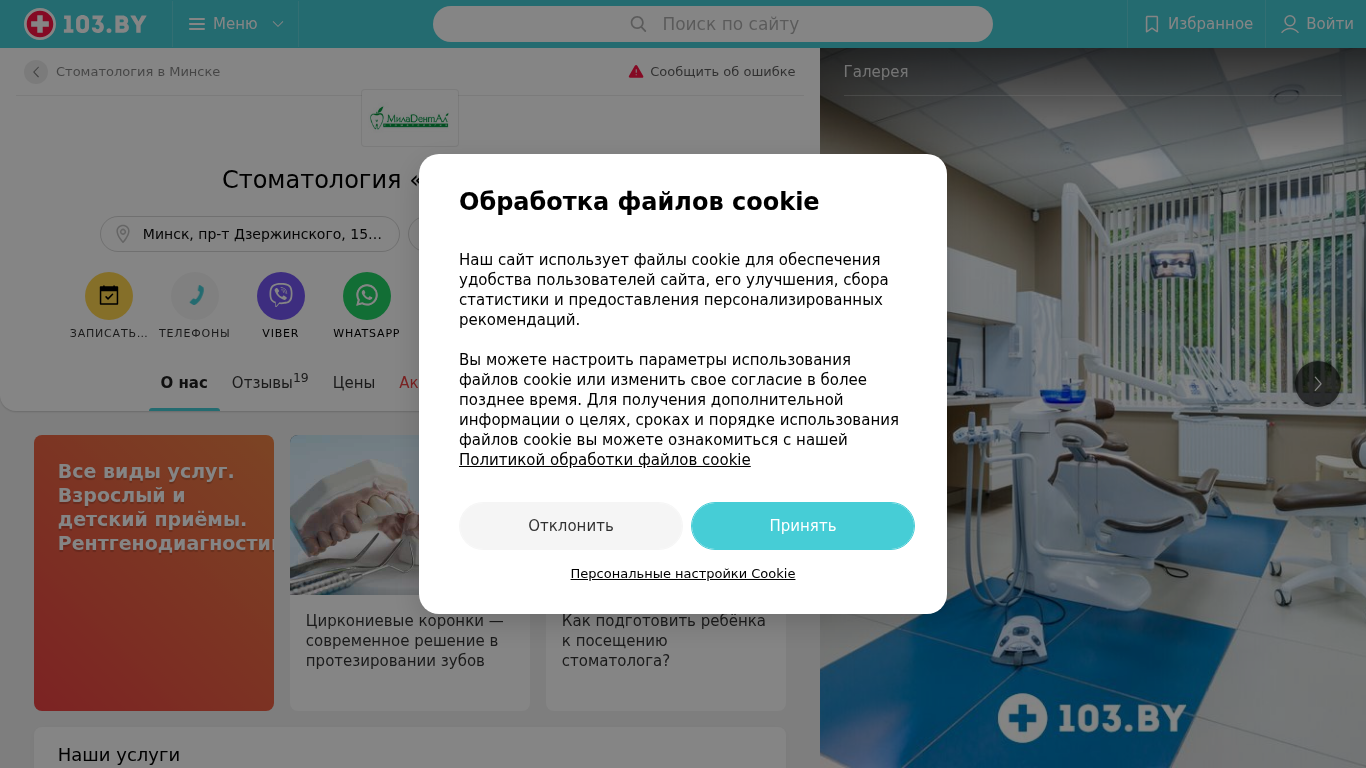The height and width of the screenshot is (768, 1366).
Task: Open the МилаДентал clinic logo thumbnail
Action: (410, 118)
